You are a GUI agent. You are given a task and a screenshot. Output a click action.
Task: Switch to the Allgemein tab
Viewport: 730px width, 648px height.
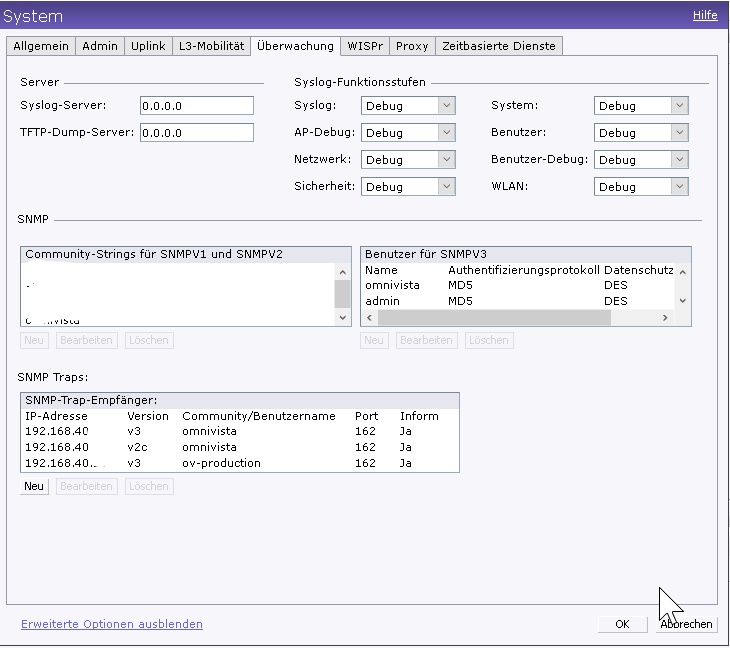coord(41,46)
